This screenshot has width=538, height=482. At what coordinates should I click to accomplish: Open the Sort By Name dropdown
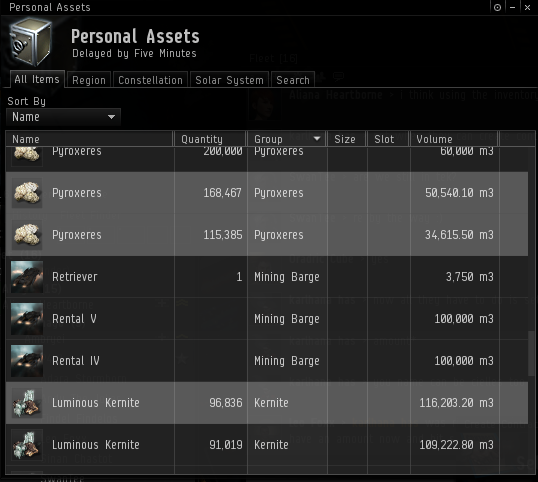pyautogui.click(x=63, y=117)
